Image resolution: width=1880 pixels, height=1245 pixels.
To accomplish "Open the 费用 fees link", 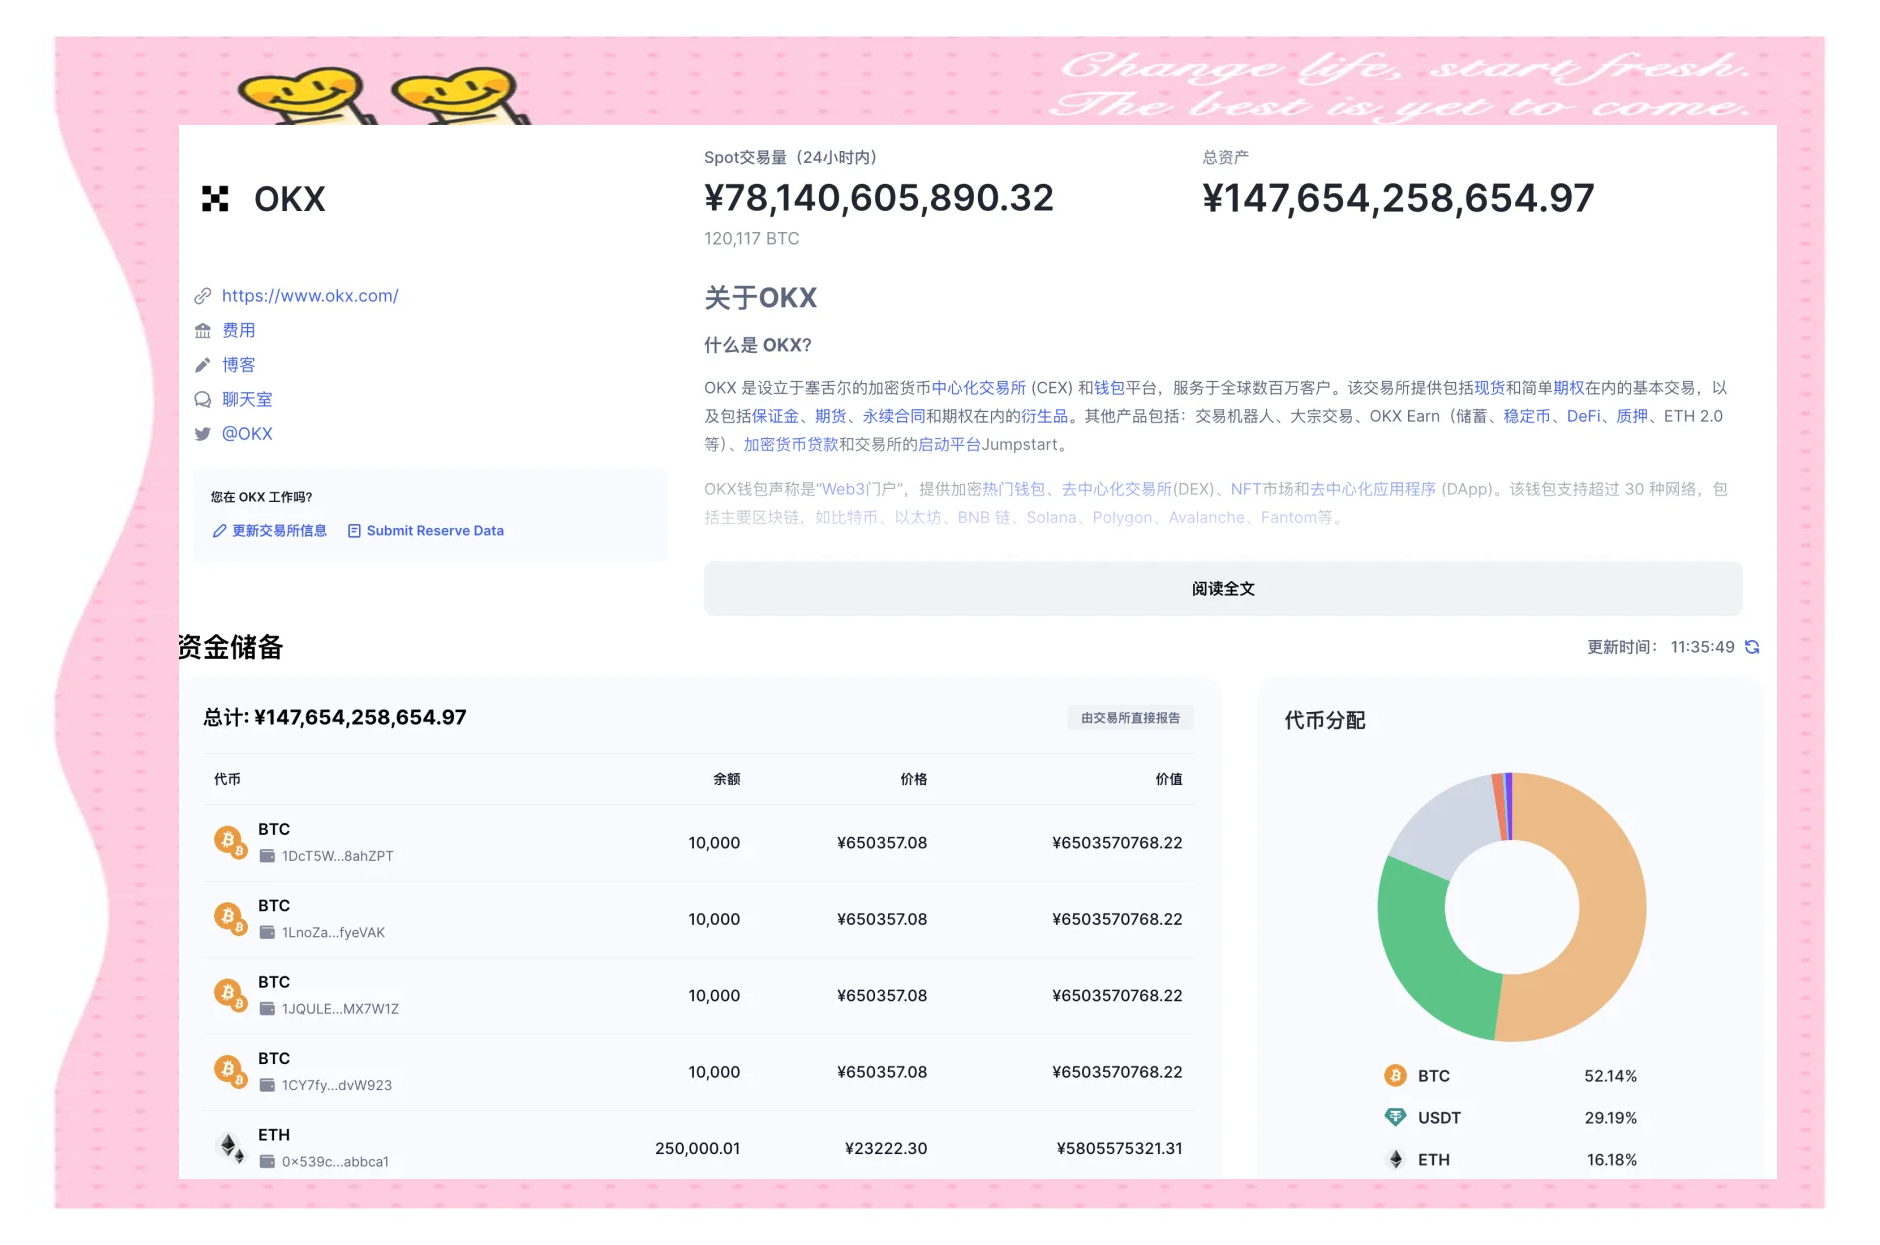I will click(239, 330).
